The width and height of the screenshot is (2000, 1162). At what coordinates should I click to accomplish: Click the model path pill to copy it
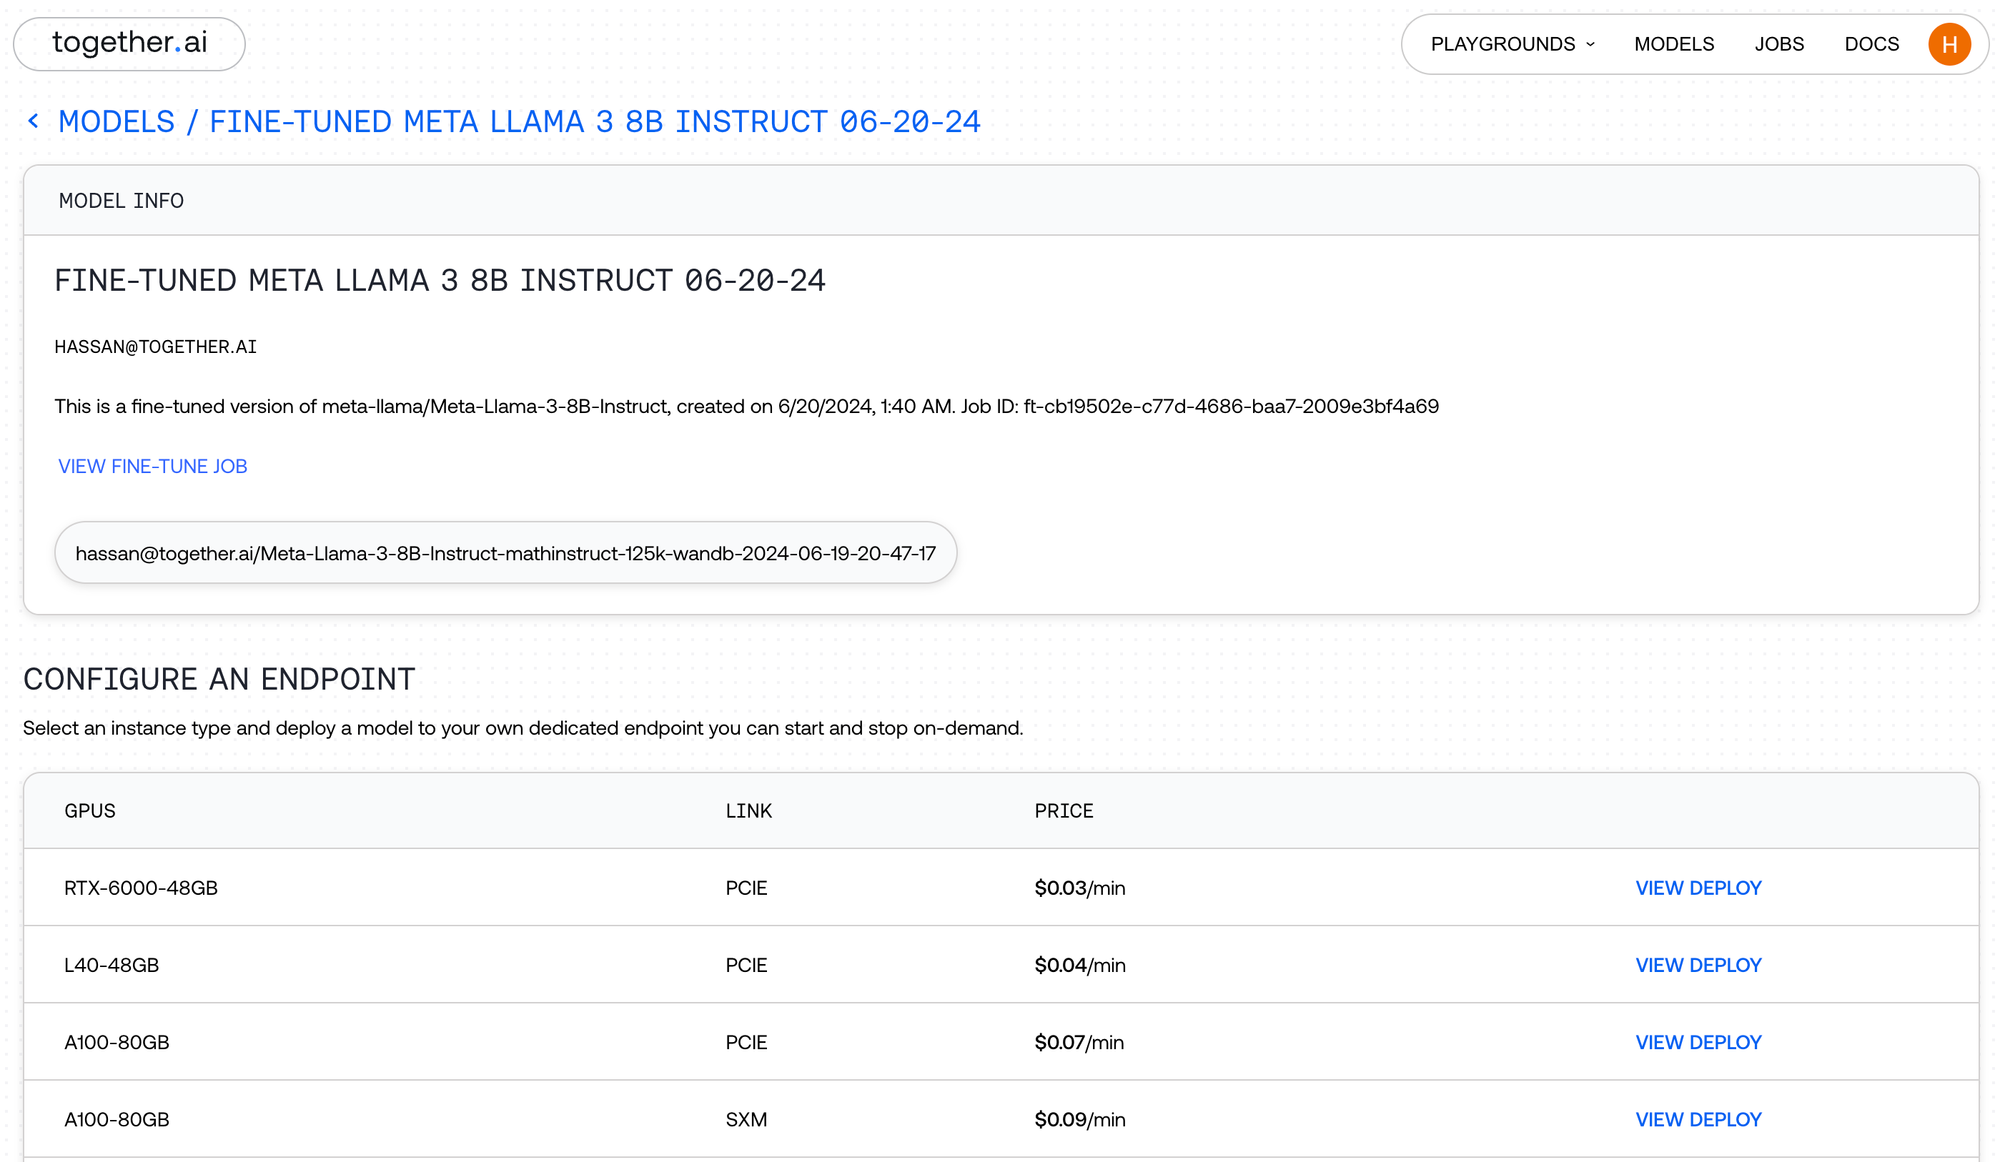tap(506, 553)
